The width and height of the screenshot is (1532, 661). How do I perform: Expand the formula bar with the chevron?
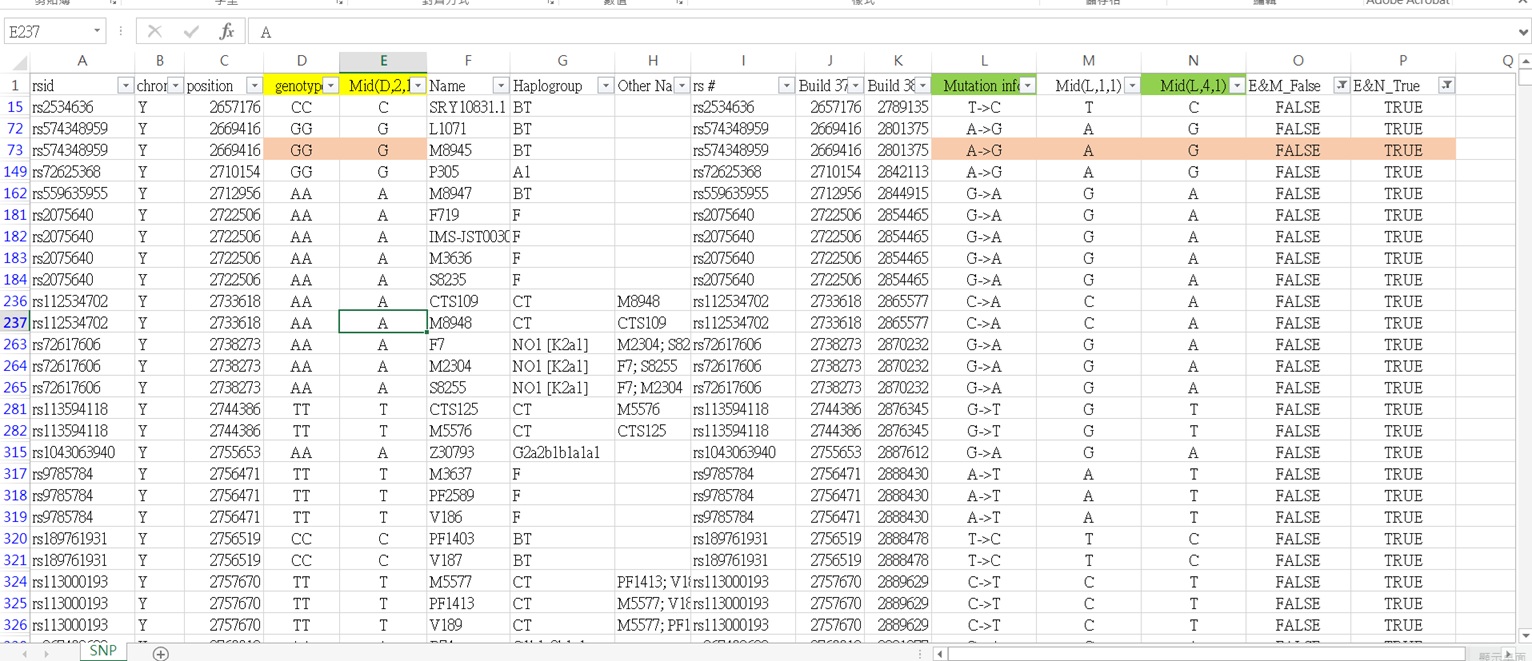(1522, 32)
